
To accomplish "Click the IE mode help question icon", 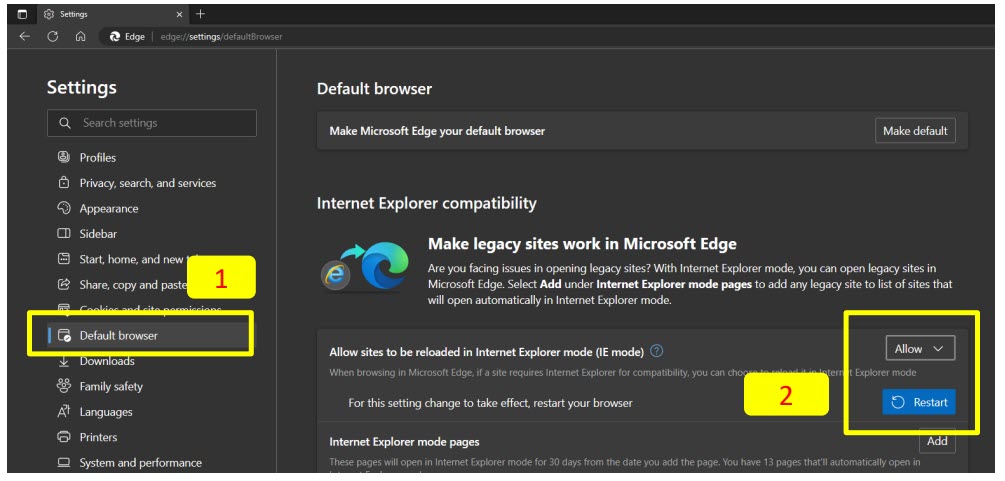I will coord(657,351).
